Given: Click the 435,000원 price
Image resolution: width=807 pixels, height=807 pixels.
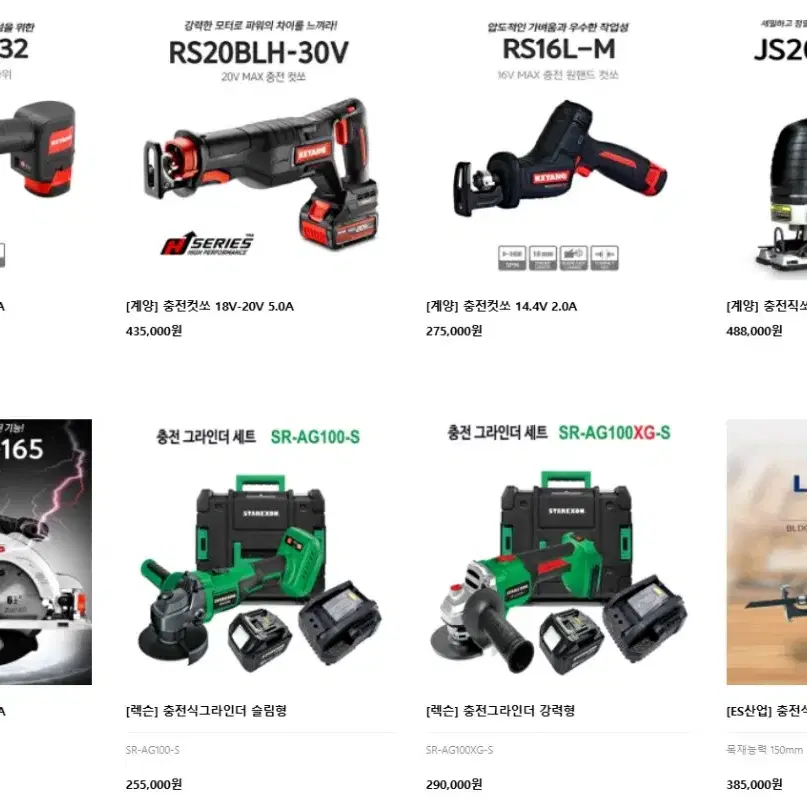Looking at the screenshot, I should [154, 331].
